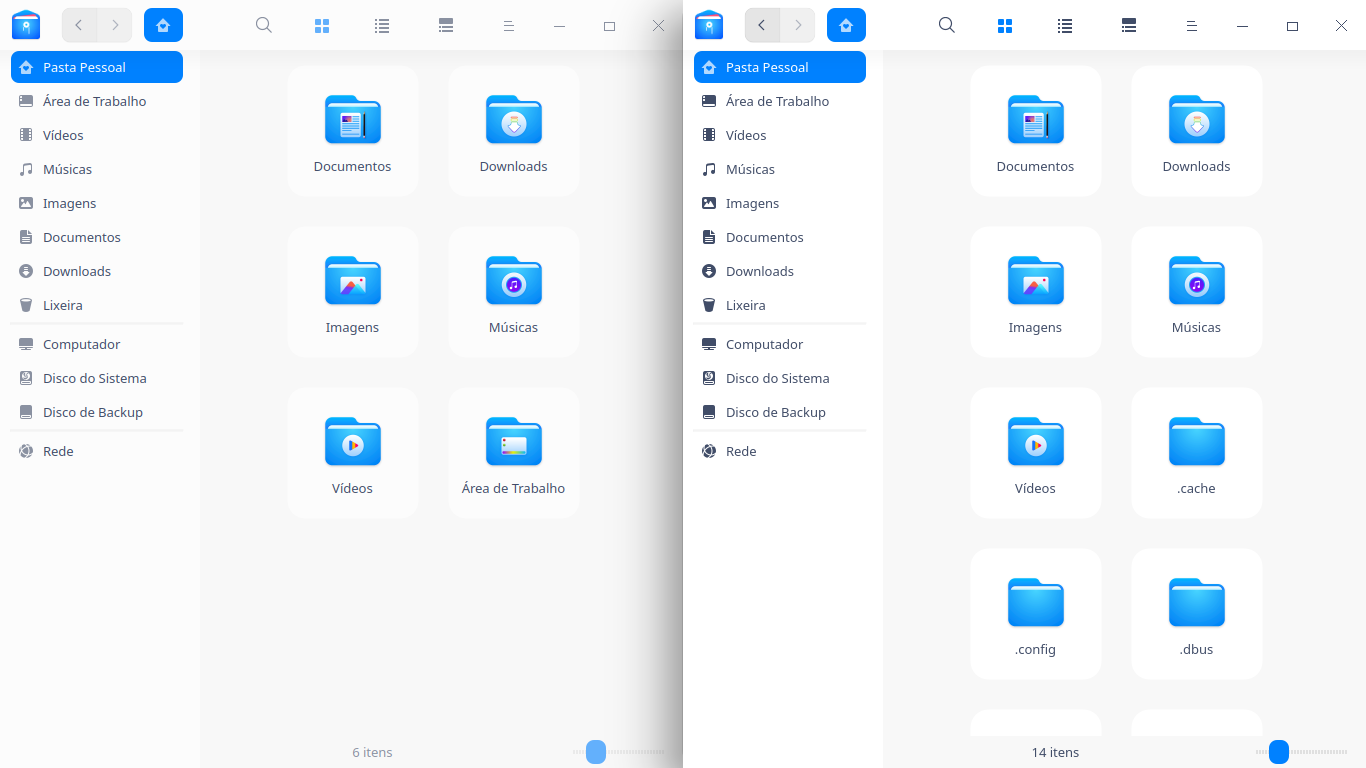Open Imagens in left window sidebar
Screen dimensions: 1366x768
97,203
